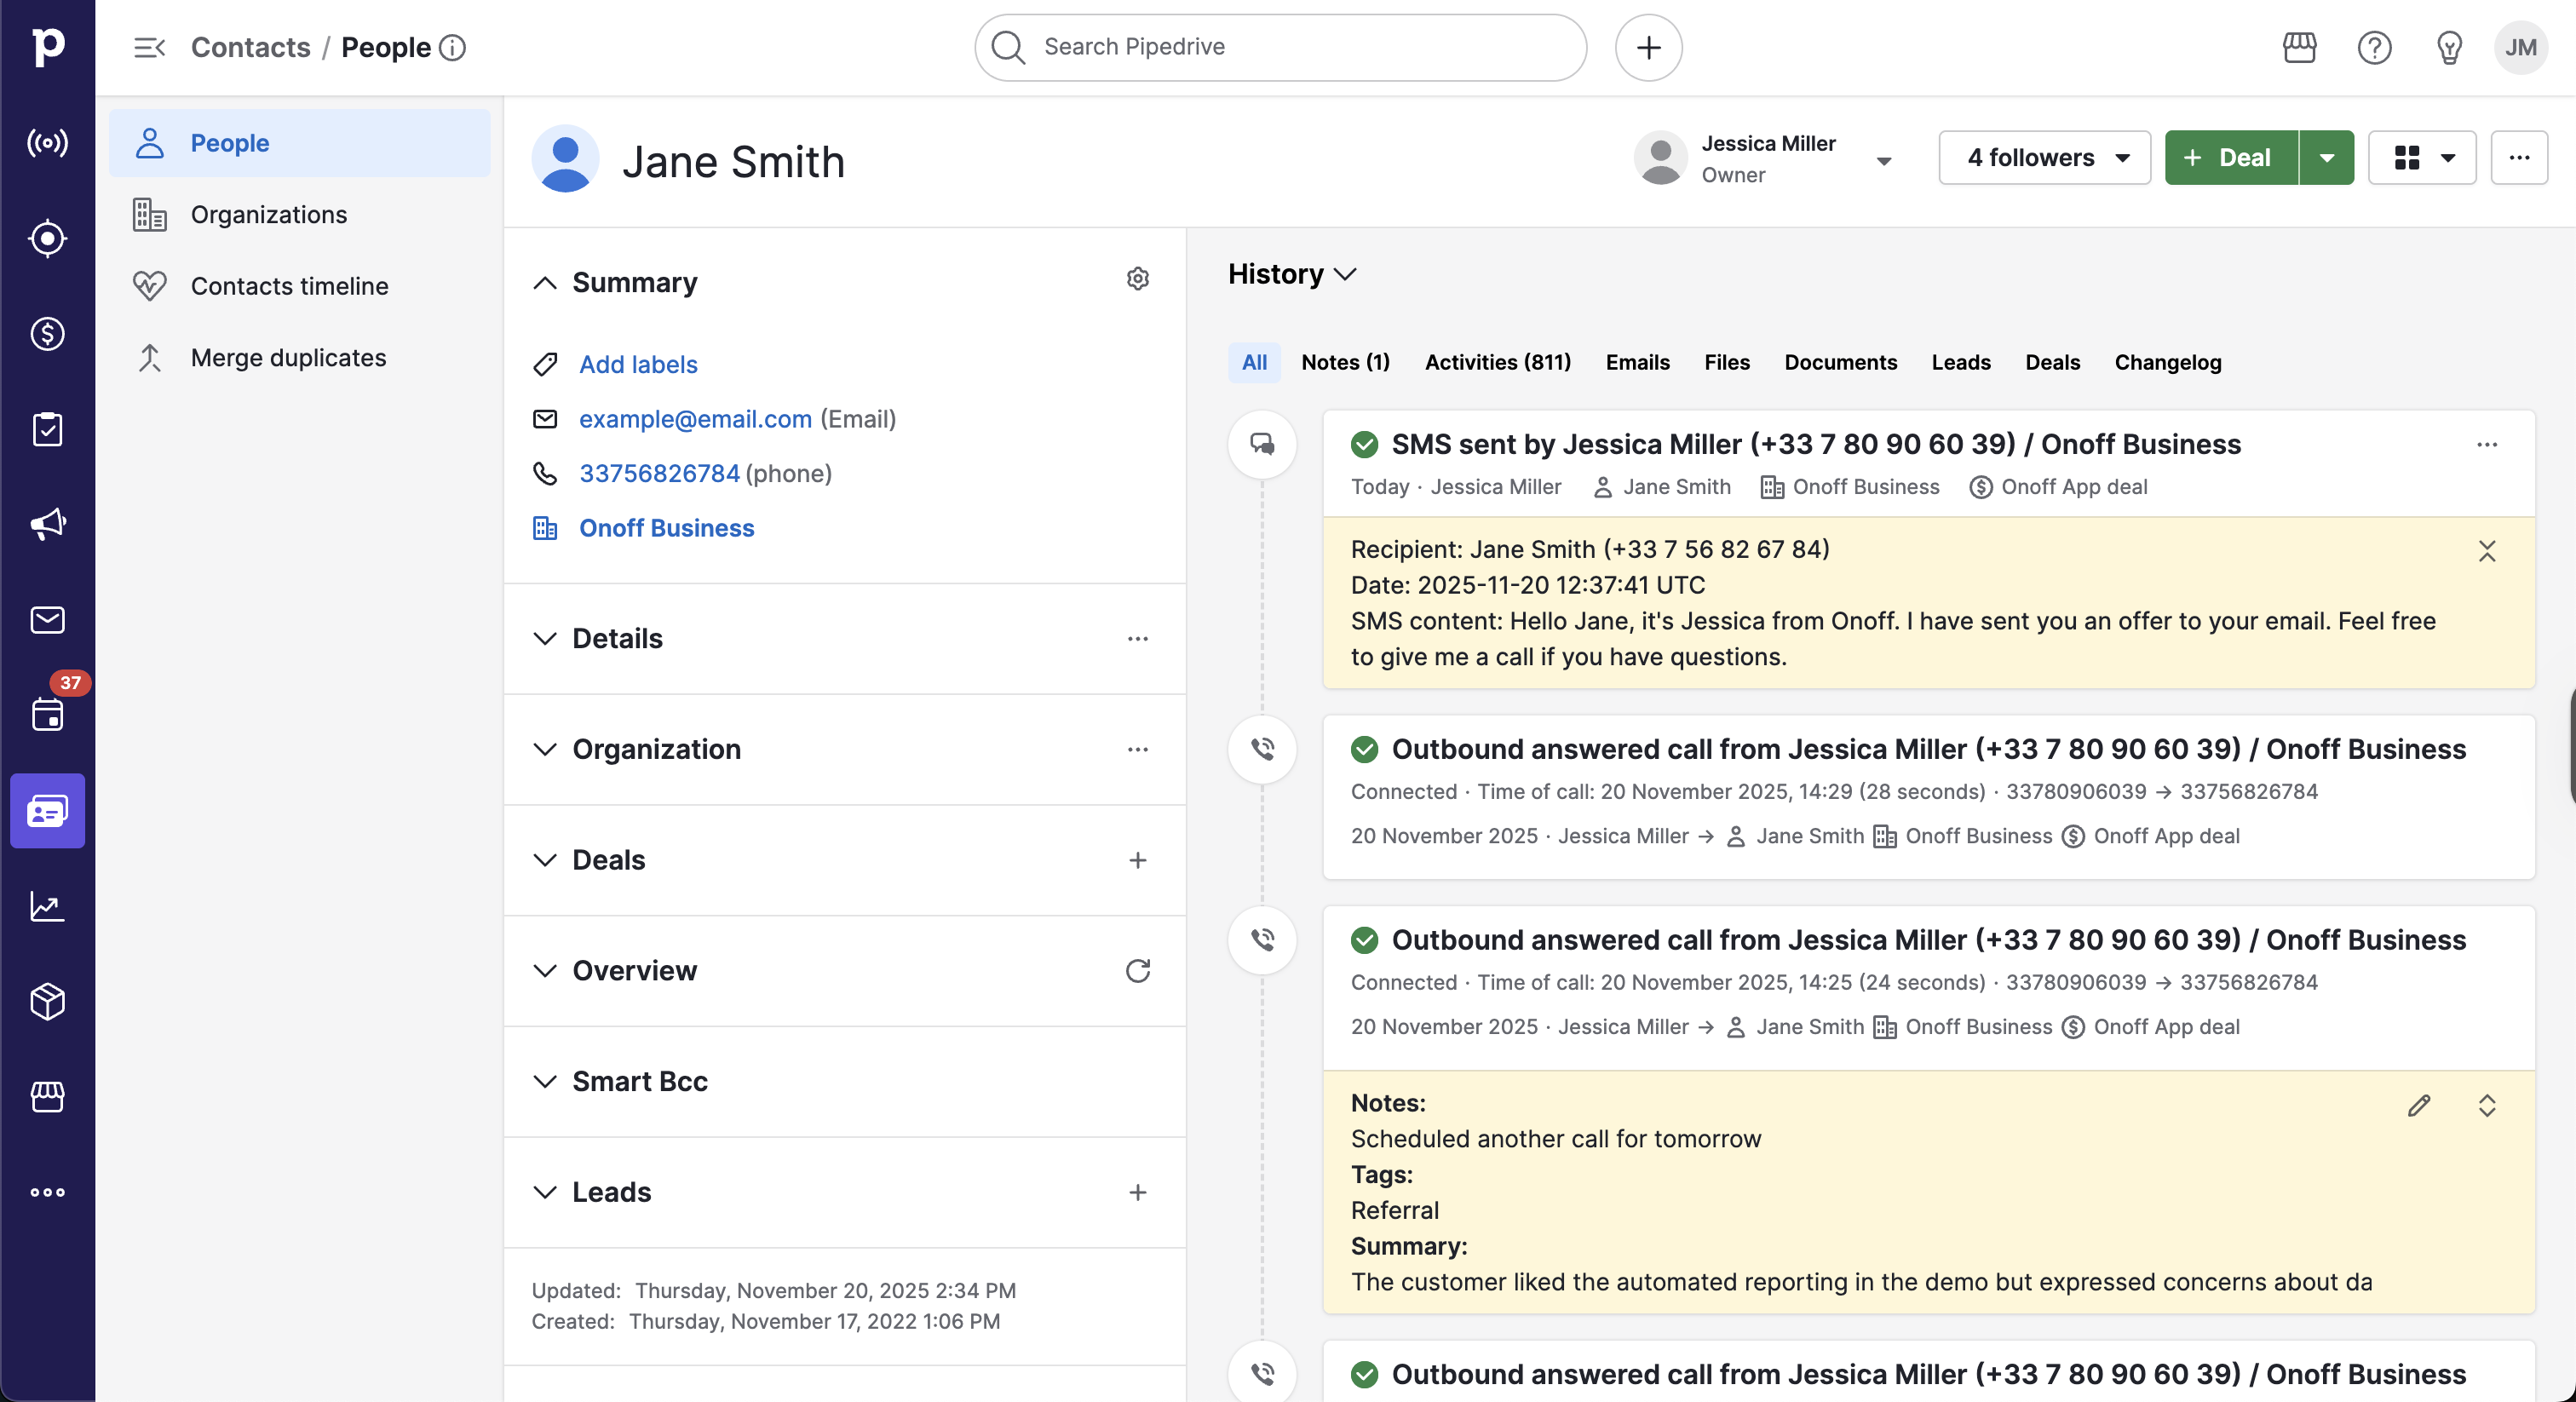
Task: Switch to Changelog tab
Action: pos(2167,363)
